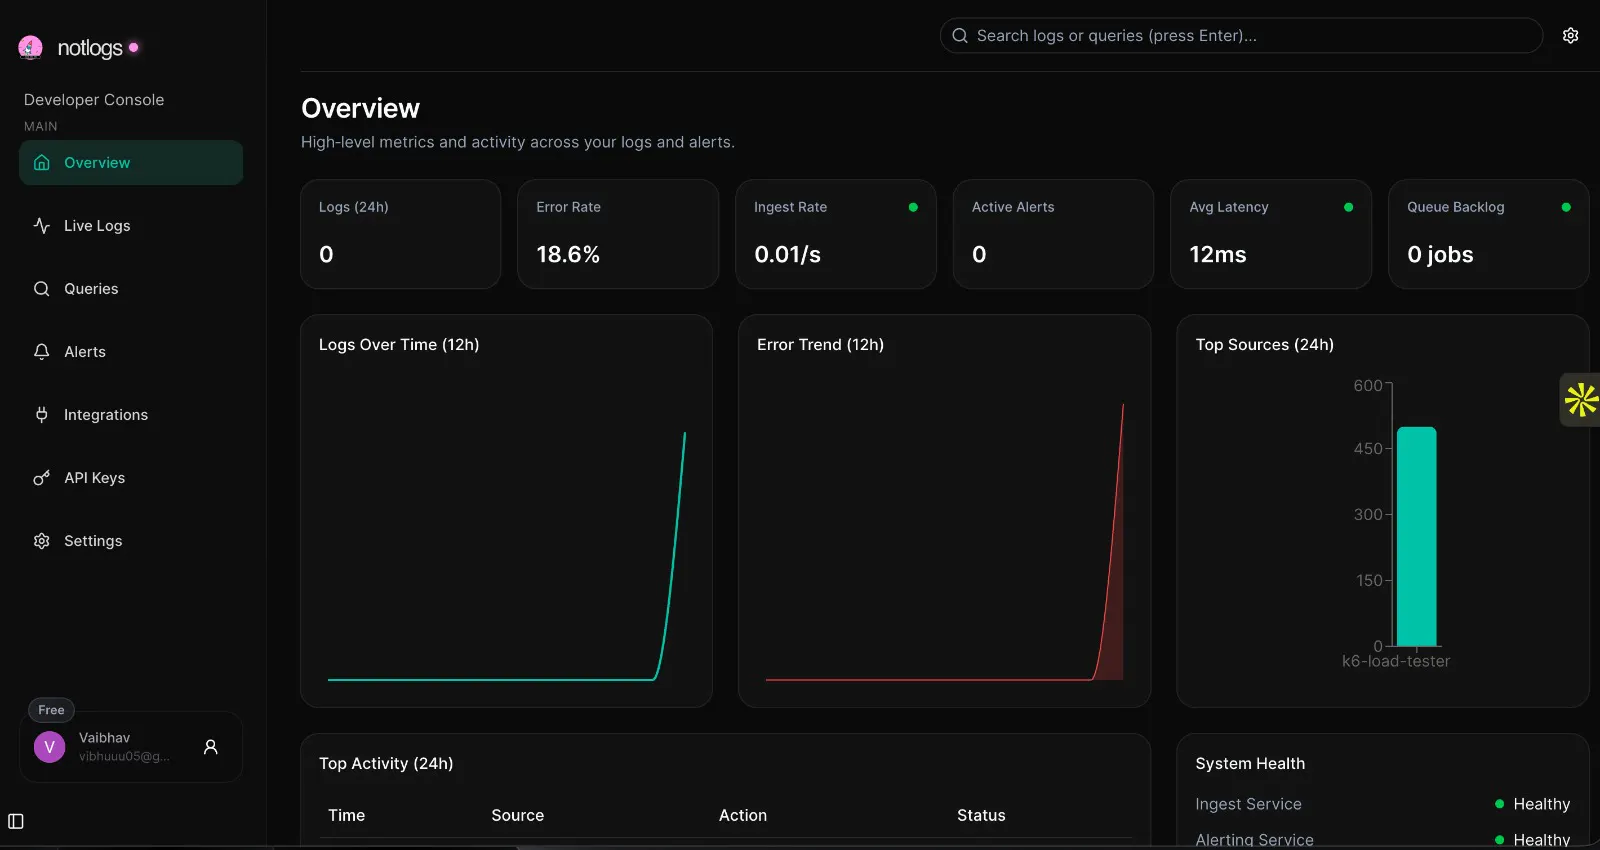Click the Source column header
This screenshot has width=1600, height=850.
click(x=518, y=815)
